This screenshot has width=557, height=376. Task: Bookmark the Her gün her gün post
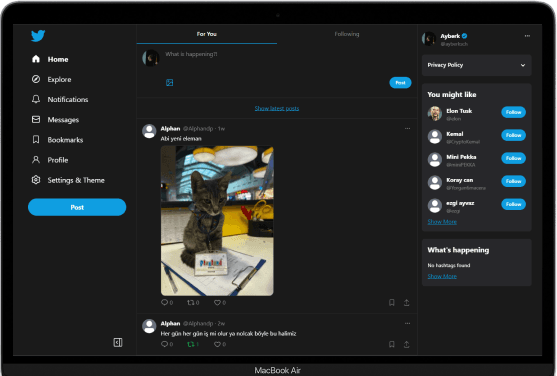pyautogui.click(x=391, y=344)
